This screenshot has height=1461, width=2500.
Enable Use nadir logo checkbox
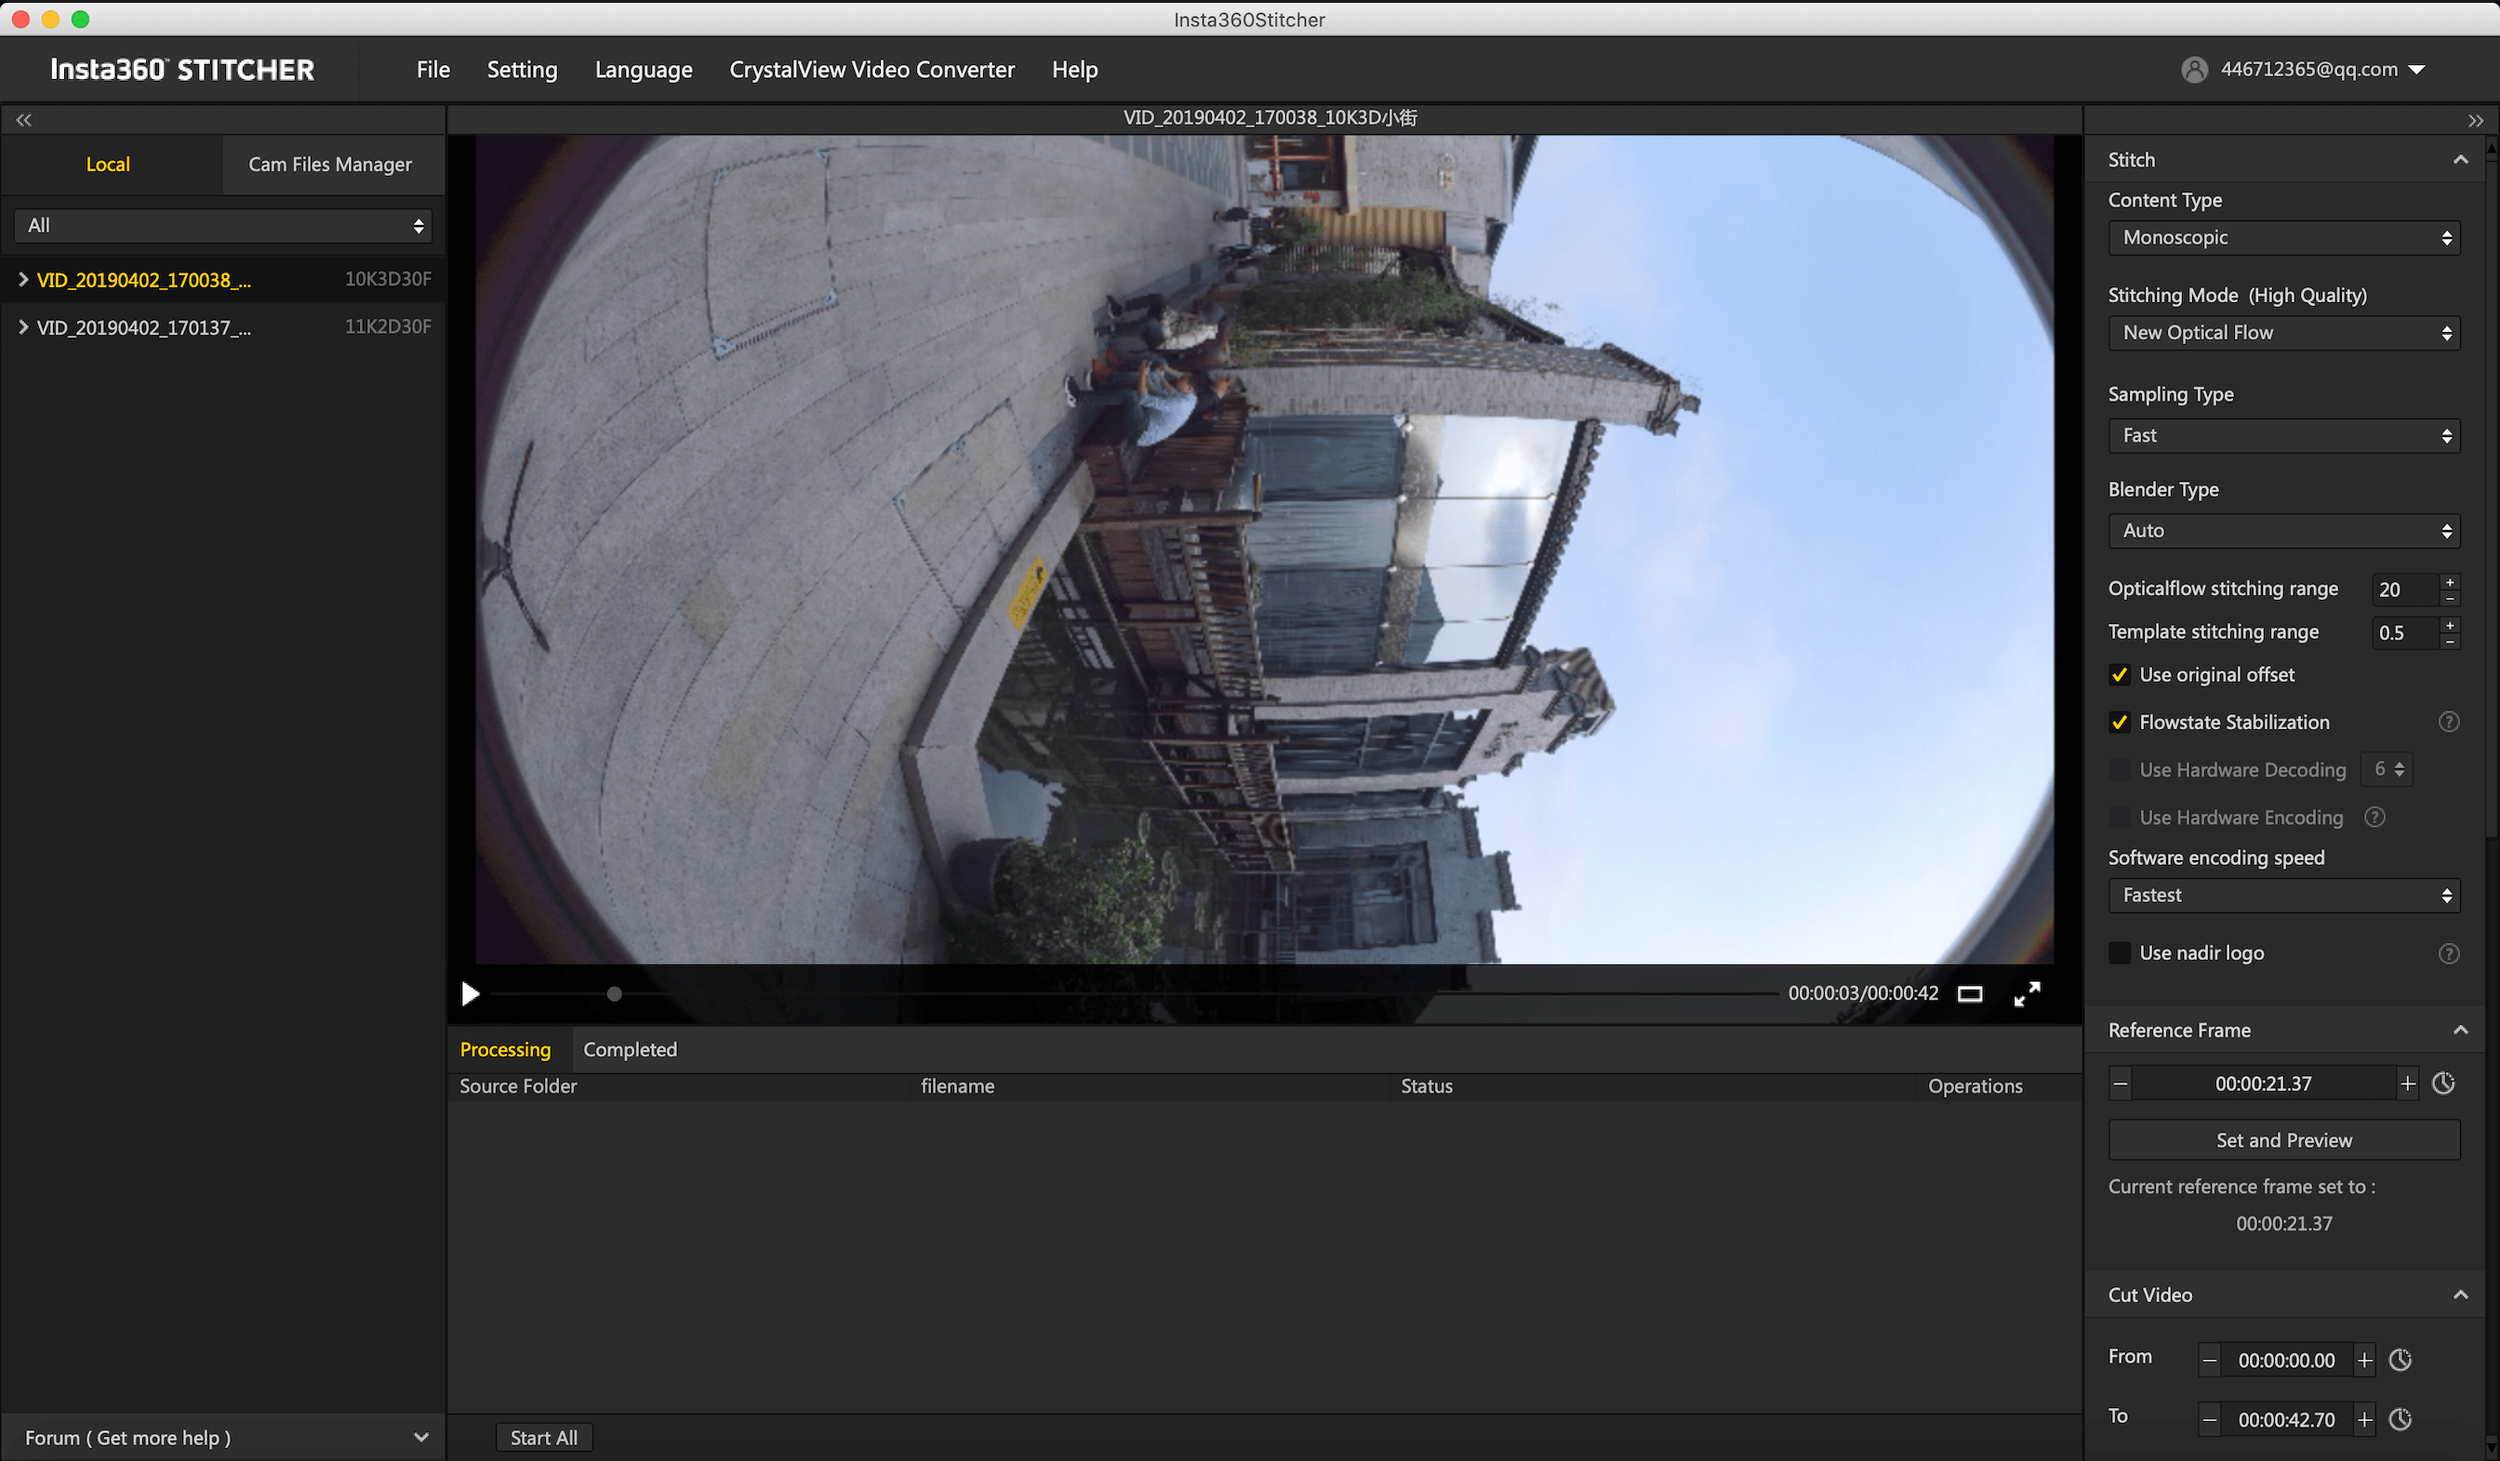coord(2119,953)
